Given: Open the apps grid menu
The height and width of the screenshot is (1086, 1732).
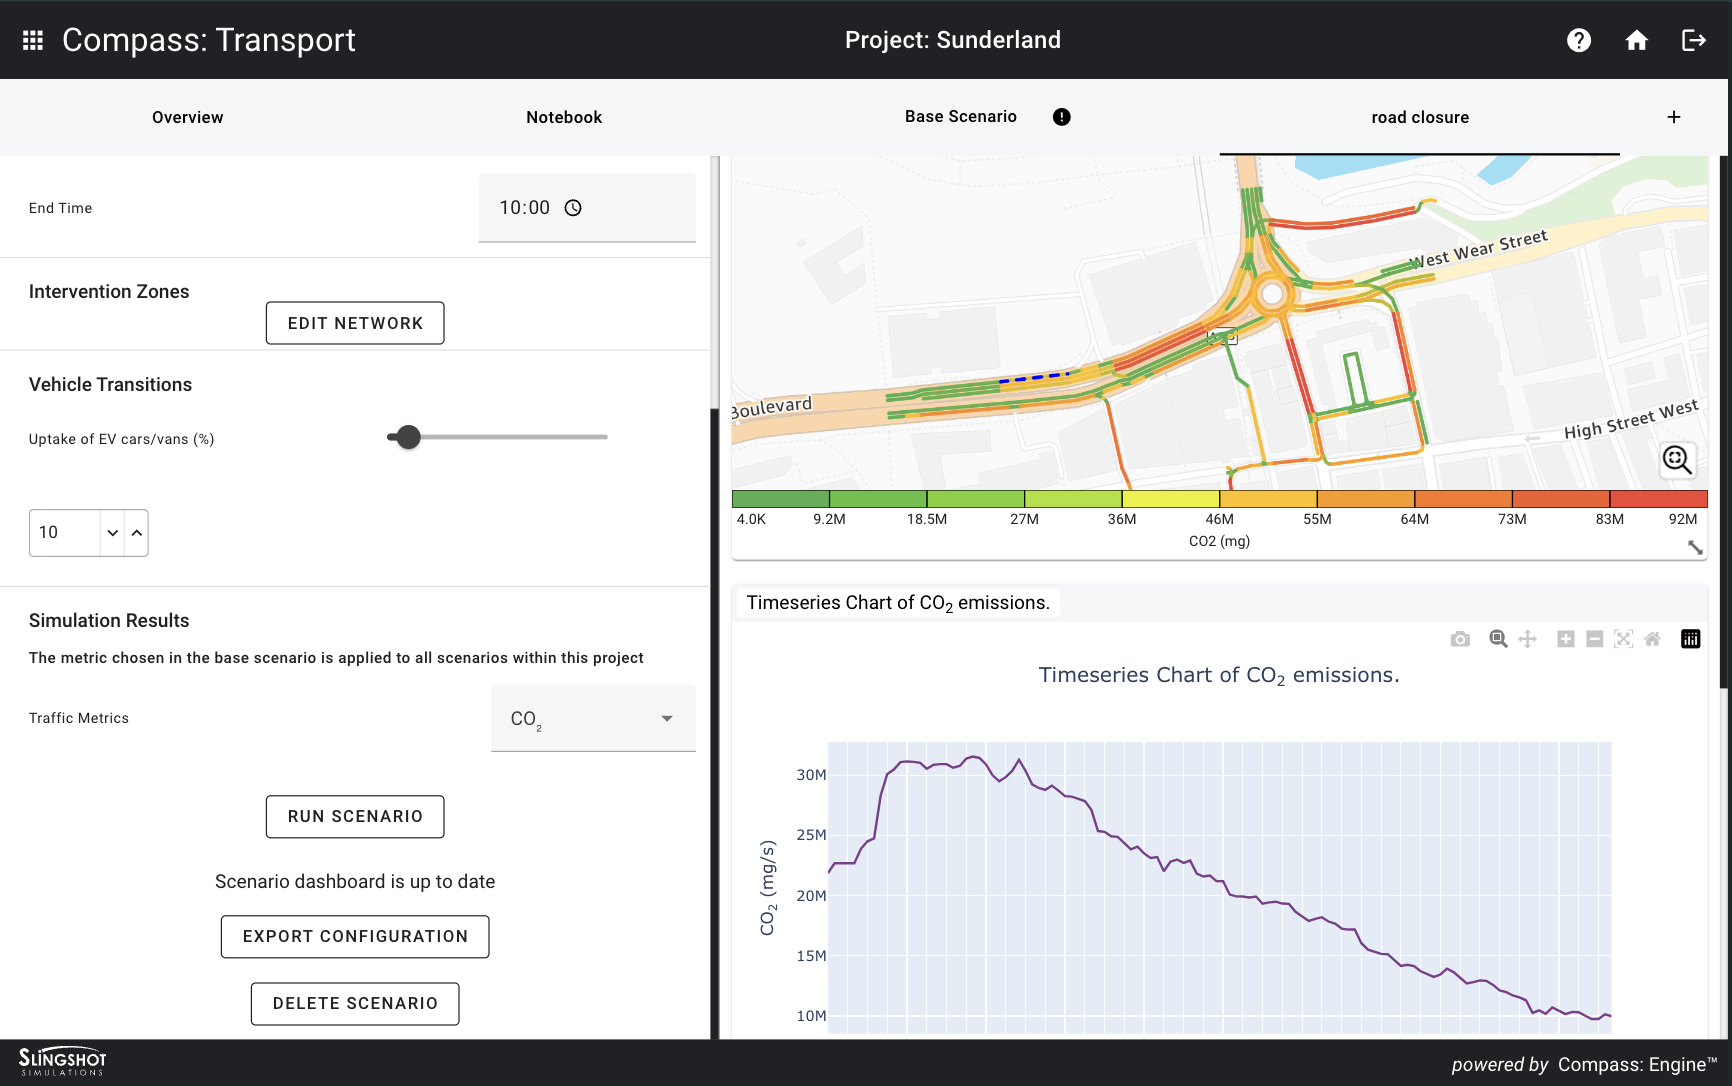Looking at the screenshot, I should point(33,40).
